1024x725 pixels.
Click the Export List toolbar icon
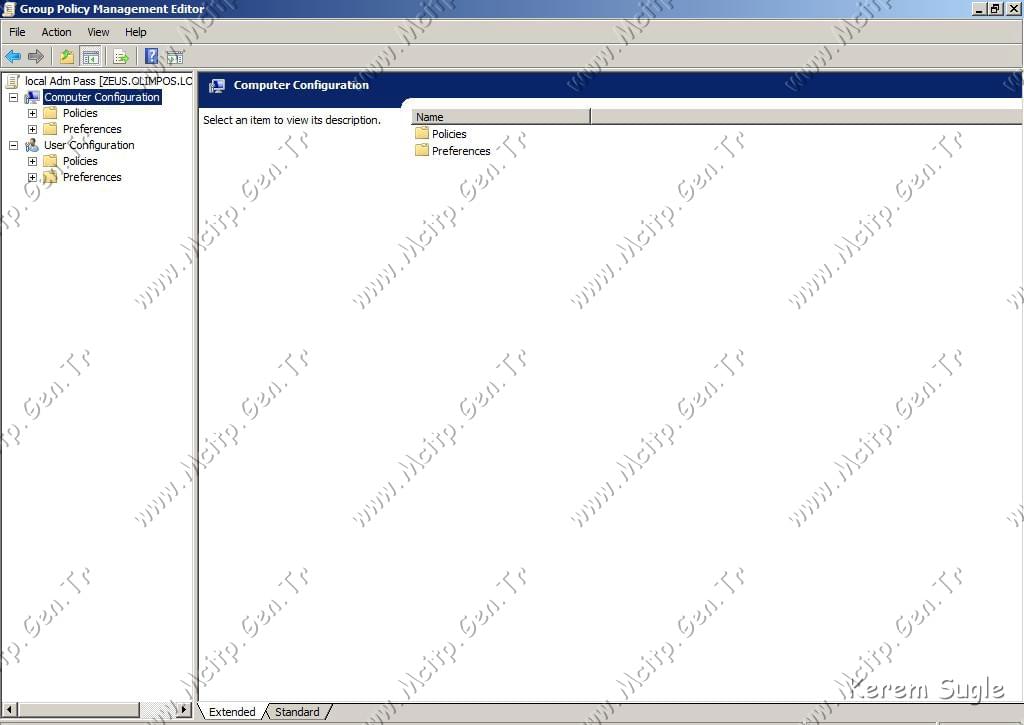click(x=121, y=57)
